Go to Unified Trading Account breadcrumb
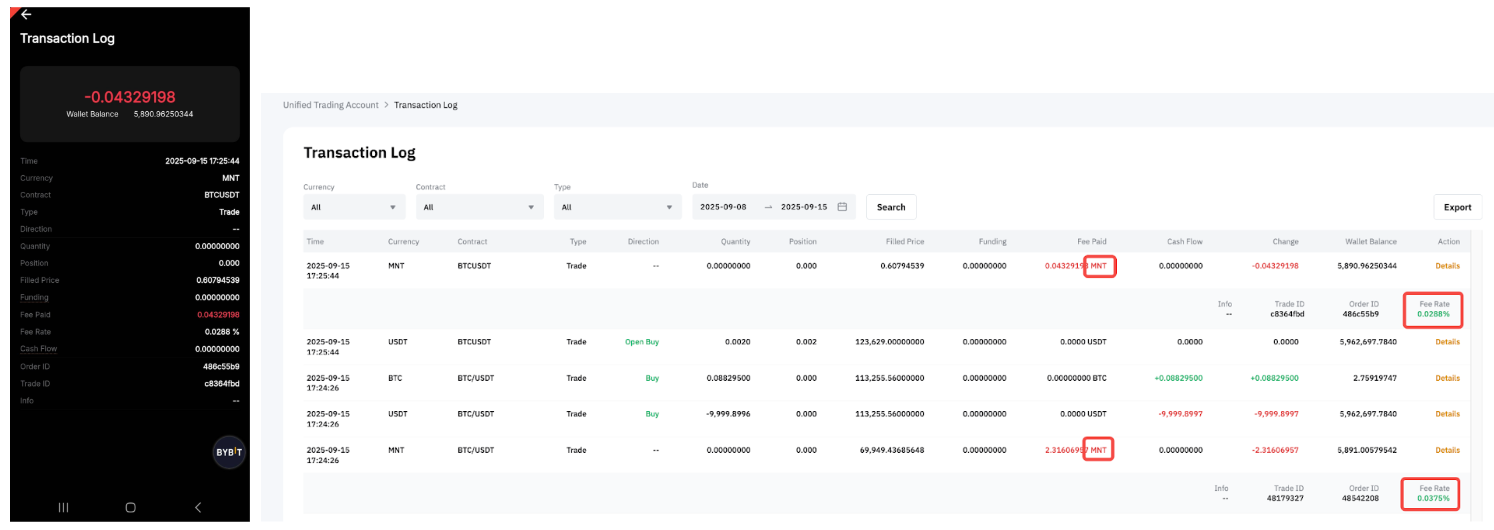 (331, 105)
